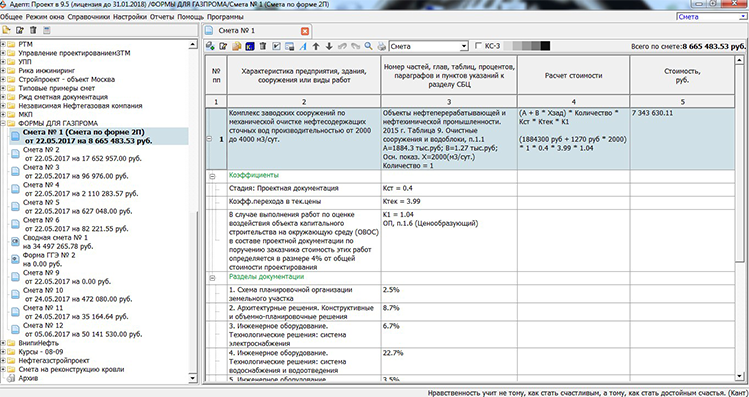Click the printer icon in estimate toolbar
This screenshot has width=749, height=397.
click(381, 46)
